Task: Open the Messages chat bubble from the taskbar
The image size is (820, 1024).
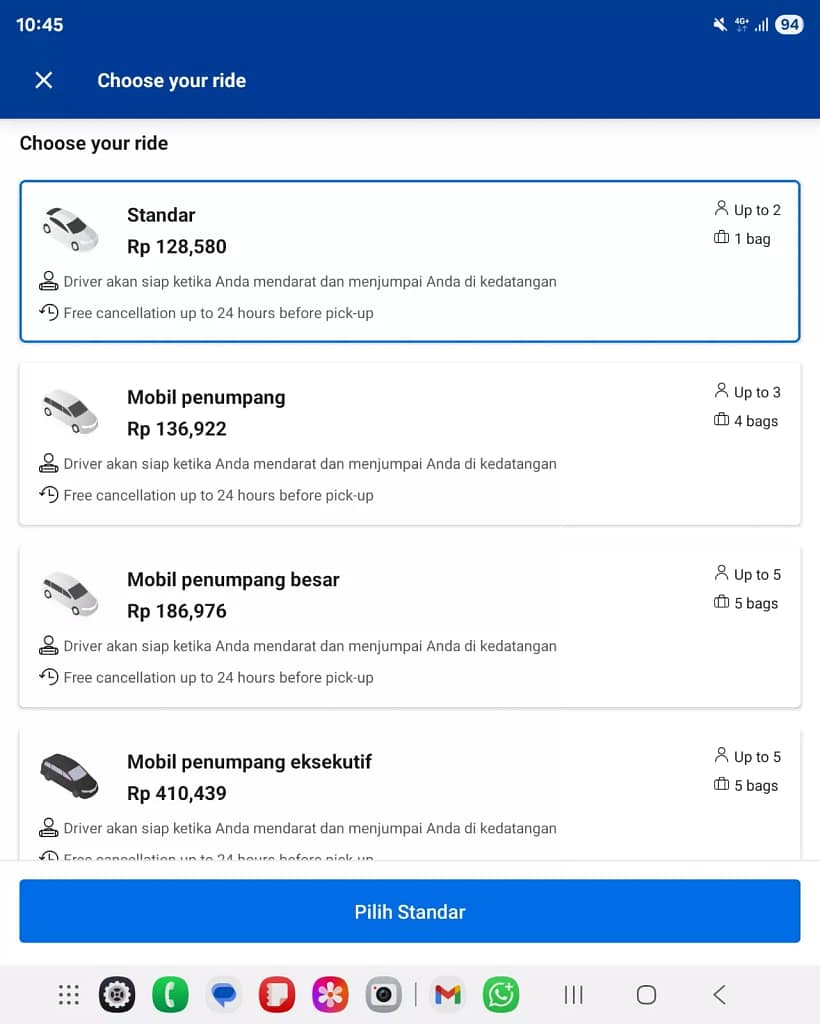Action: point(223,995)
